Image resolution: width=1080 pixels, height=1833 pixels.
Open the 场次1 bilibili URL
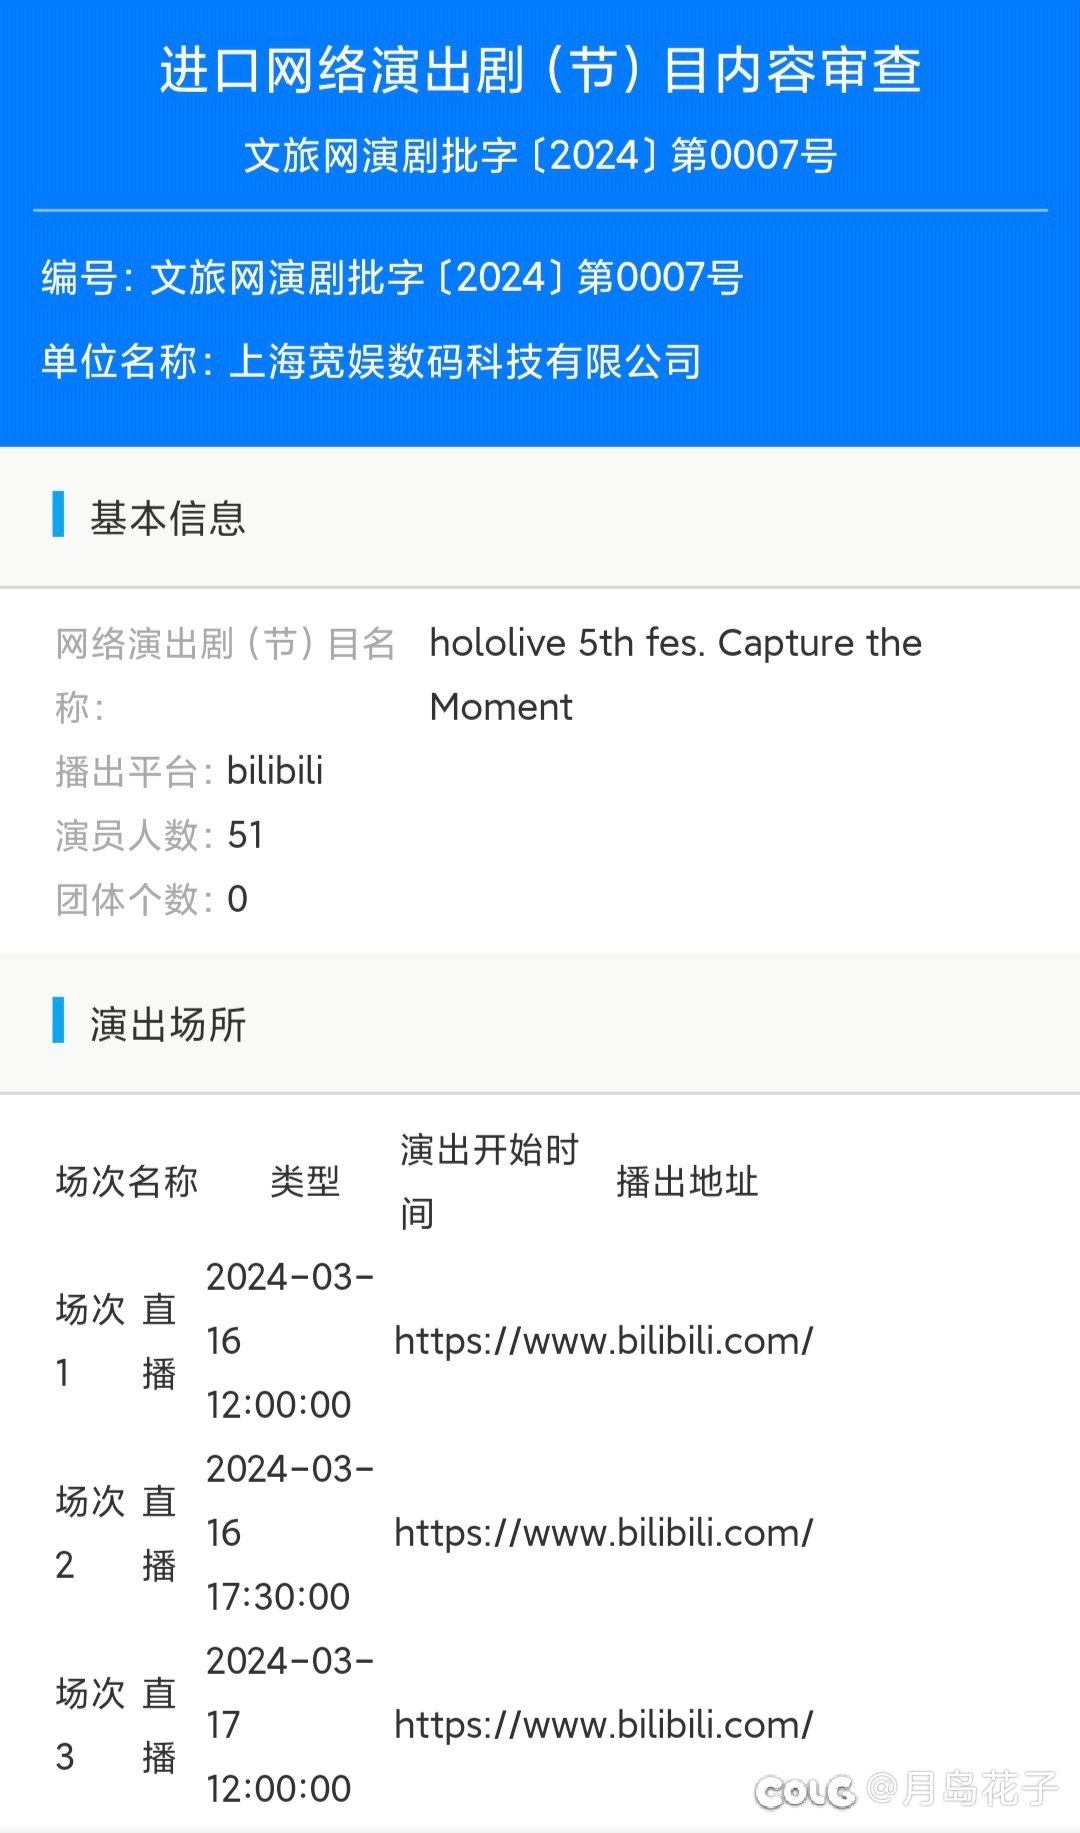pyautogui.click(x=604, y=1341)
